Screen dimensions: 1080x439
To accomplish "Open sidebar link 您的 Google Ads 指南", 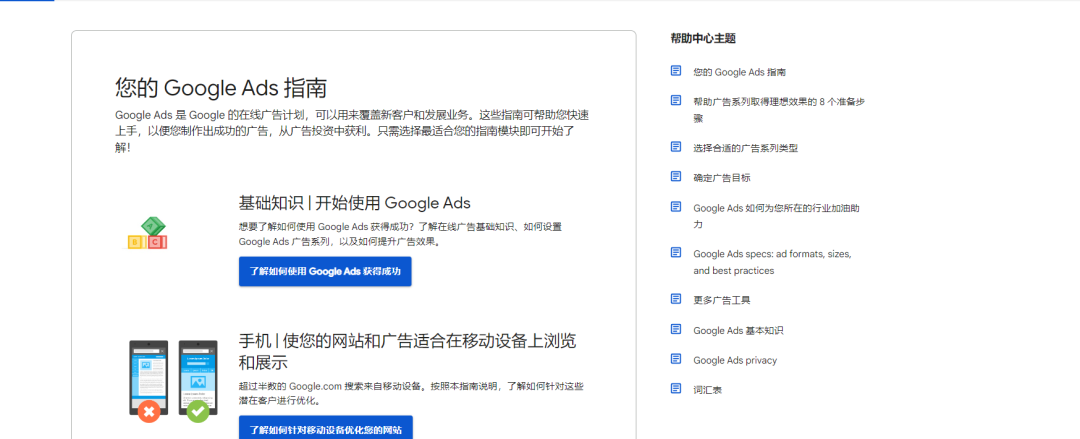I will click(740, 72).
